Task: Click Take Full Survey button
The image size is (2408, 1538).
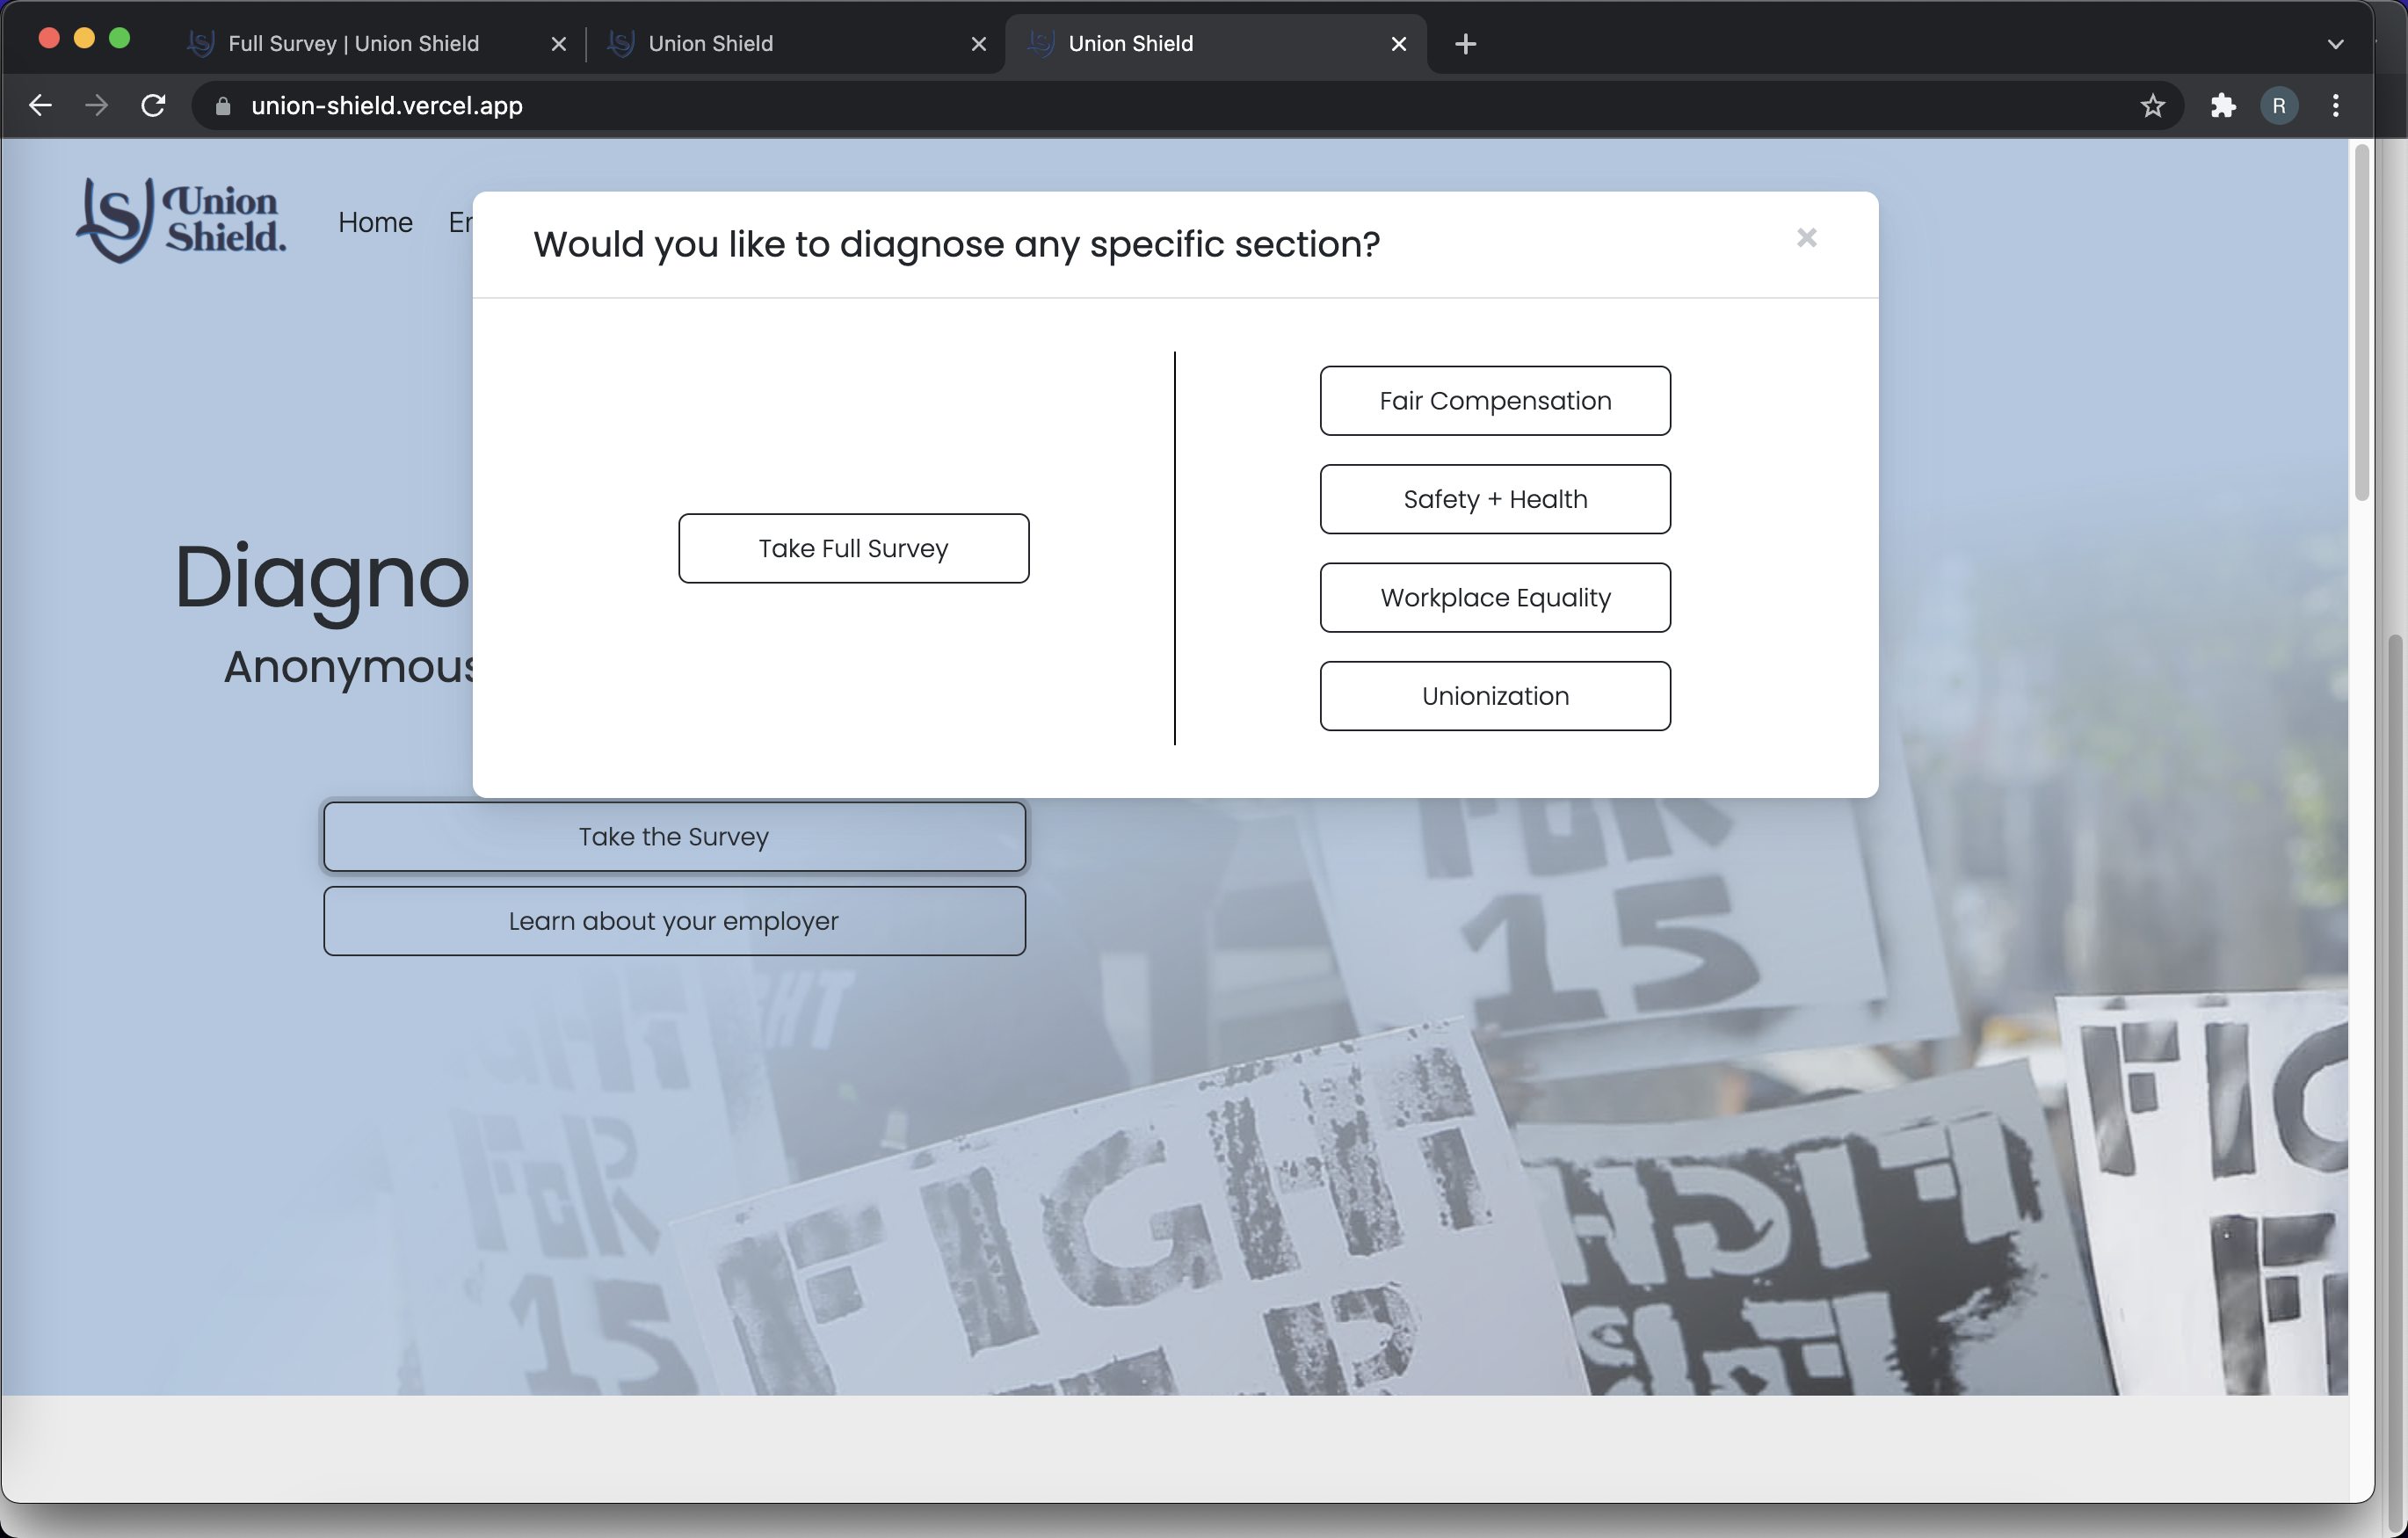Action: pyautogui.click(x=853, y=548)
